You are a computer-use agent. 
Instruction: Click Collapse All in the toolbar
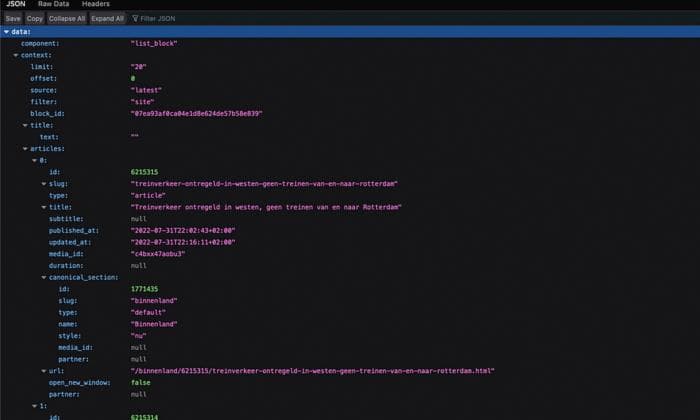pos(67,18)
